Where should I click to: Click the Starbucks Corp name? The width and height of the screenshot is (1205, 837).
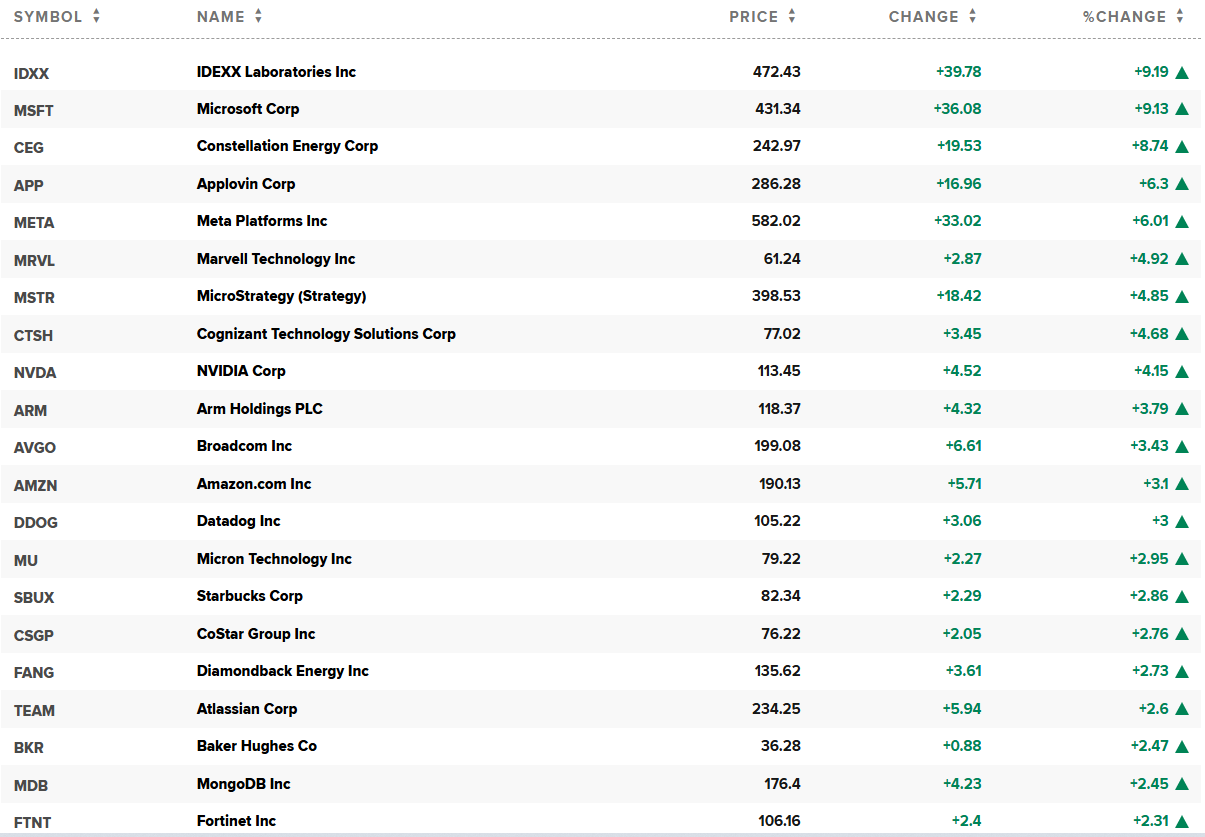[250, 596]
